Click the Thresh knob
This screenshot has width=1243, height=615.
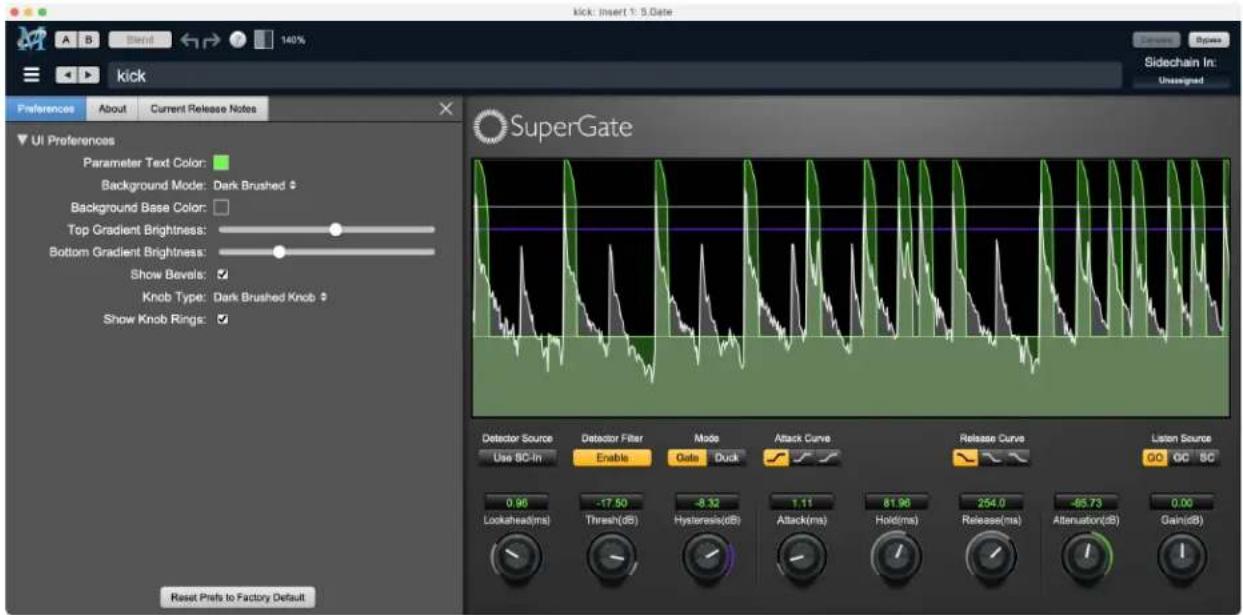(611, 557)
